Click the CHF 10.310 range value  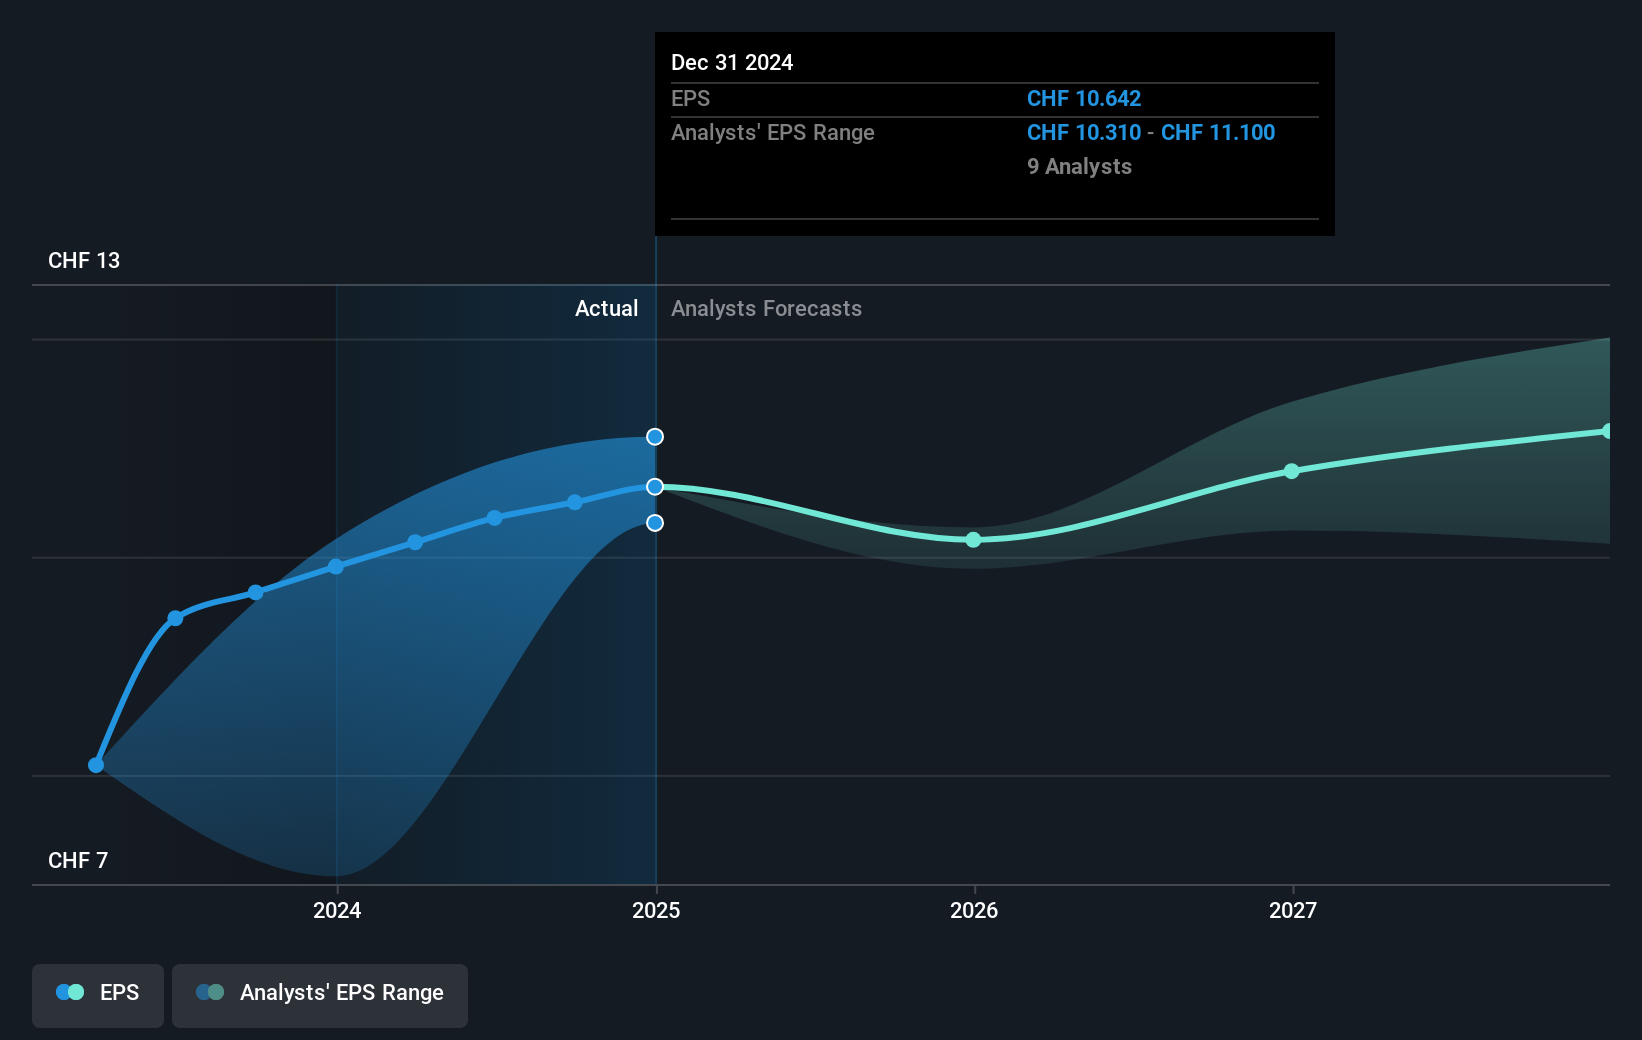(1084, 132)
